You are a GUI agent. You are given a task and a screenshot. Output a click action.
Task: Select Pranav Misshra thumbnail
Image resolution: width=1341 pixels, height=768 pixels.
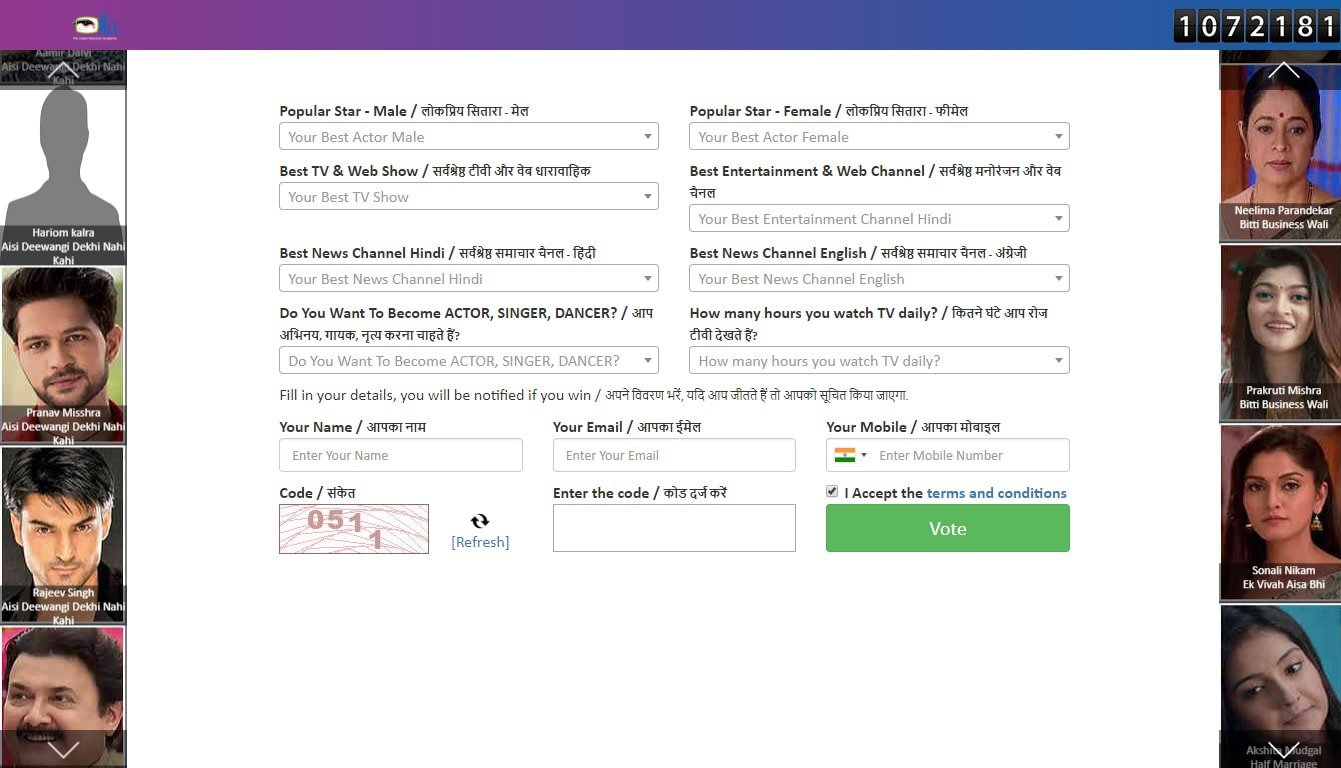63,353
